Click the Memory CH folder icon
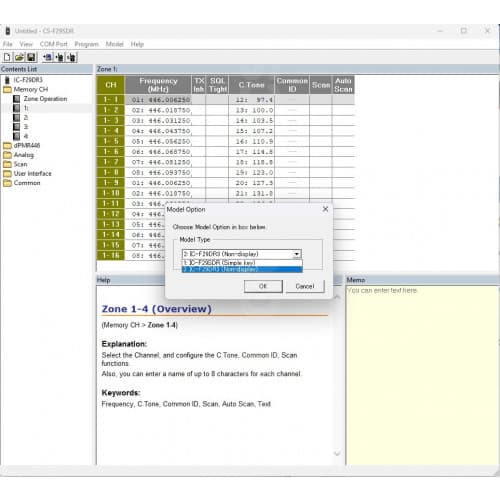 (7, 89)
